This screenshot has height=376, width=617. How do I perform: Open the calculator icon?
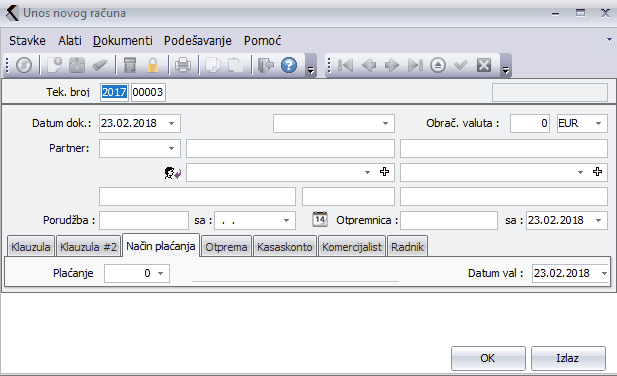[130, 65]
